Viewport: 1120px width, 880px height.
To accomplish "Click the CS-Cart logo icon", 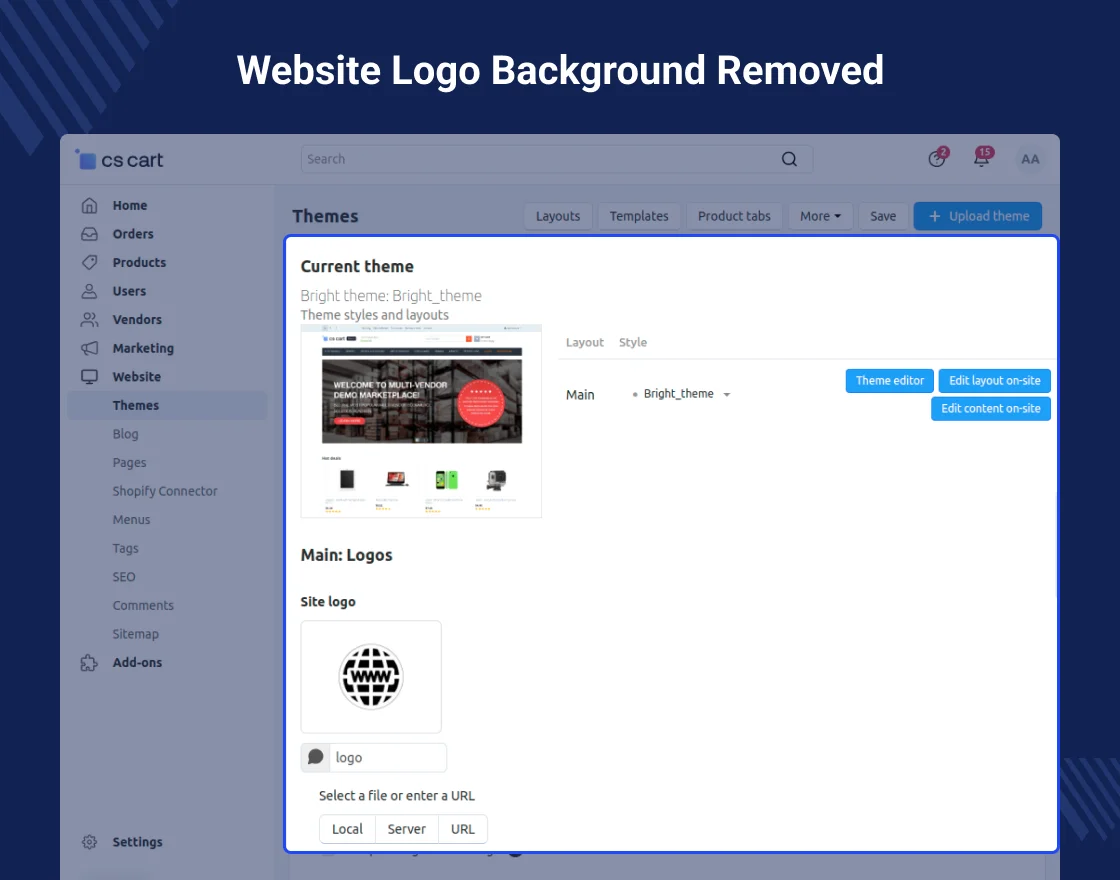I will point(87,160).
